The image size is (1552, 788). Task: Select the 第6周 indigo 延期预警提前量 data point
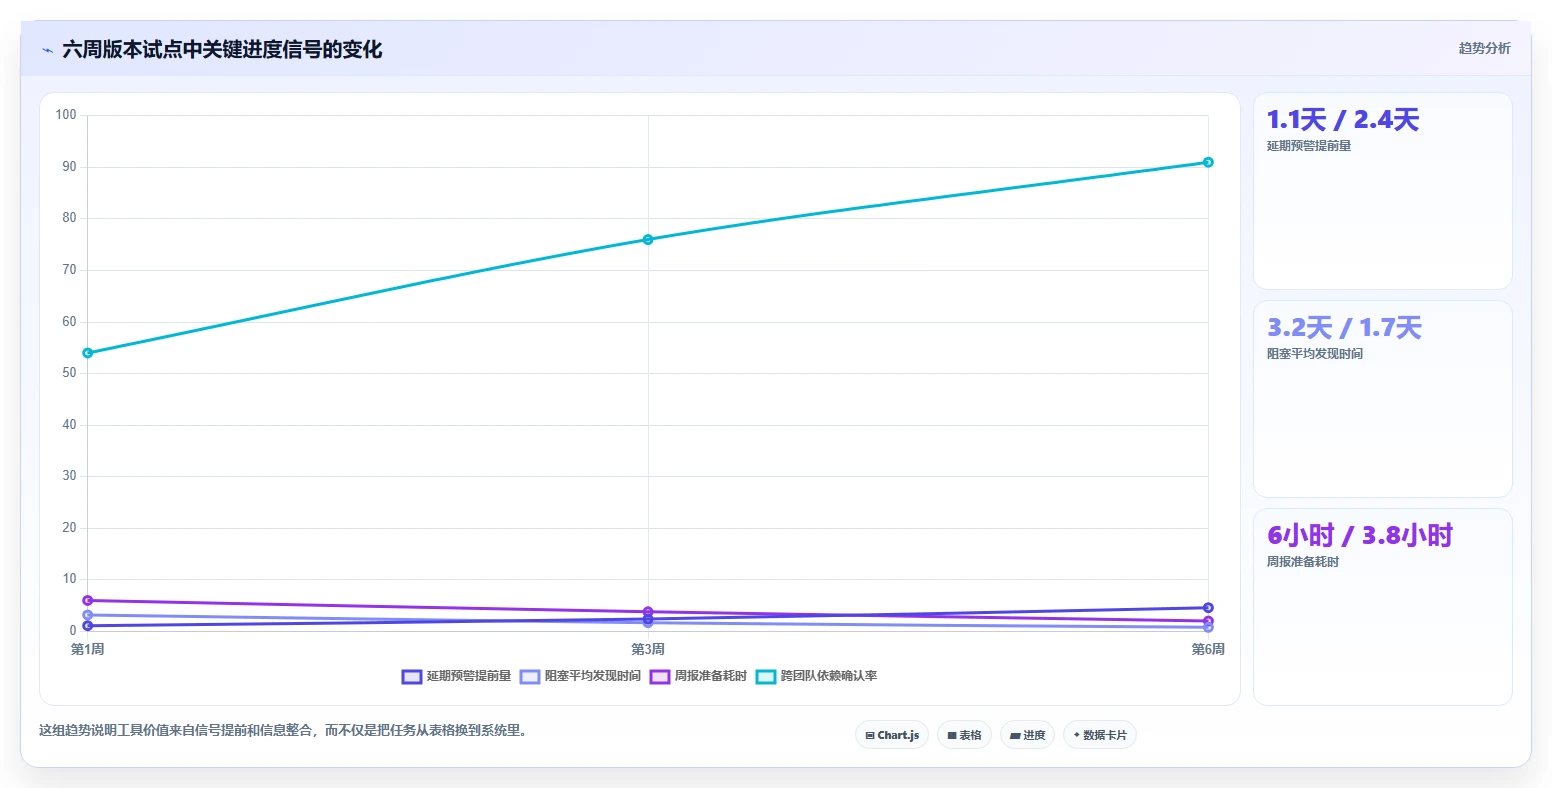1208,608
